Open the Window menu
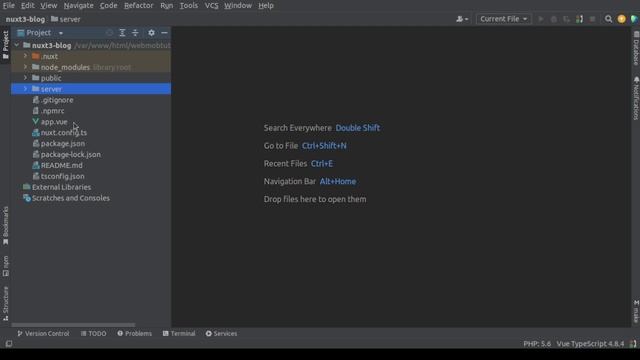The width and height of the screenshot is (640, 360). pos(238,6)
